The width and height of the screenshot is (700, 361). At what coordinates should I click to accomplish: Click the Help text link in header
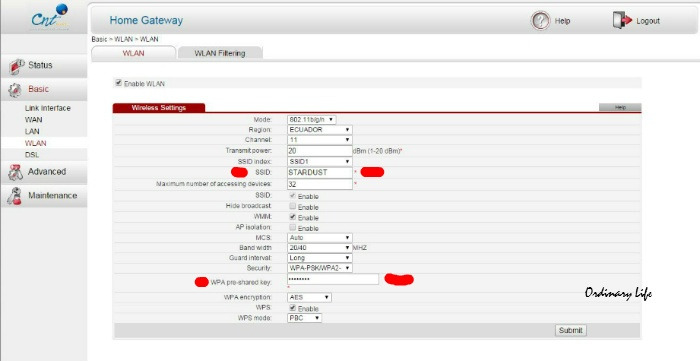562,21
